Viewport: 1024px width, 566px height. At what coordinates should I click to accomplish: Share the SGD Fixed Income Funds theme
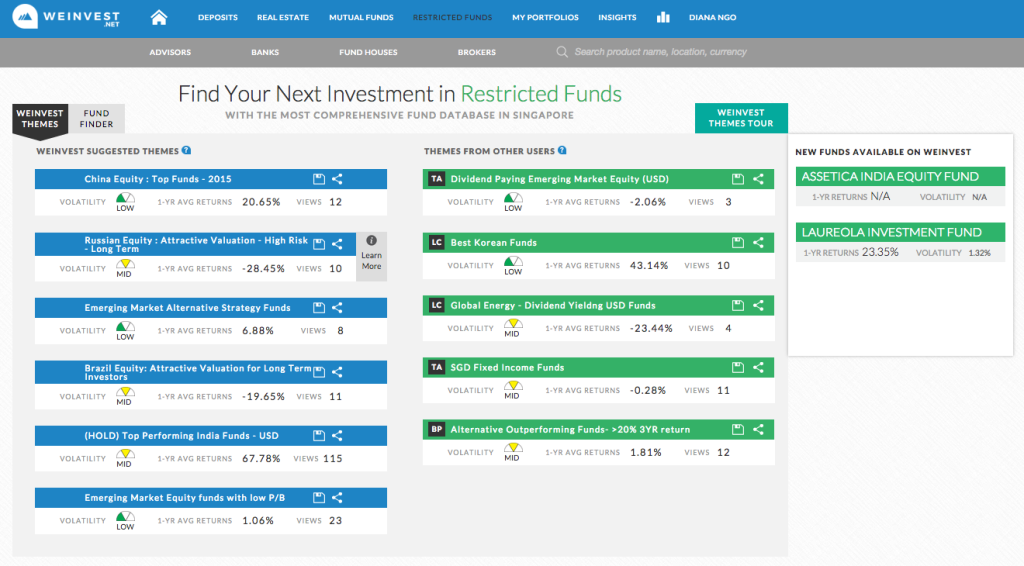(x=758, y=368)
